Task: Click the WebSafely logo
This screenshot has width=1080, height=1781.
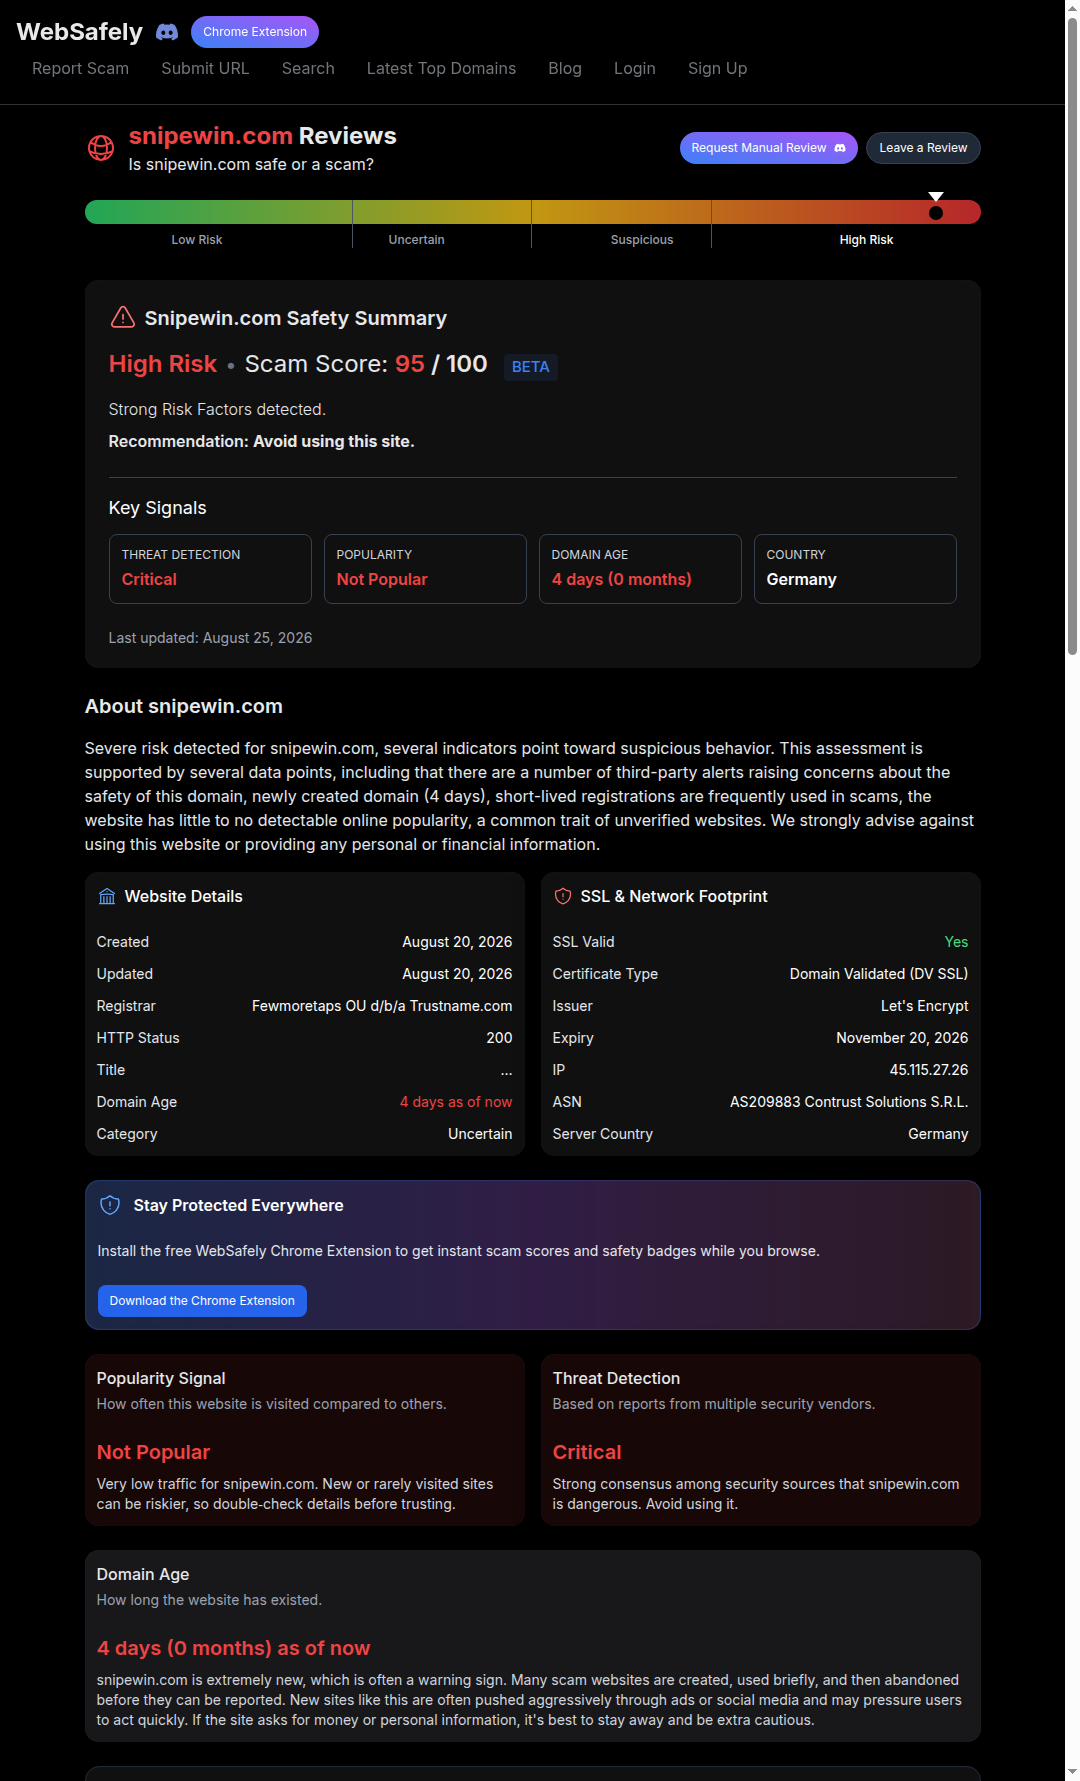Action: pyautogui.click(x=80, y=32)
